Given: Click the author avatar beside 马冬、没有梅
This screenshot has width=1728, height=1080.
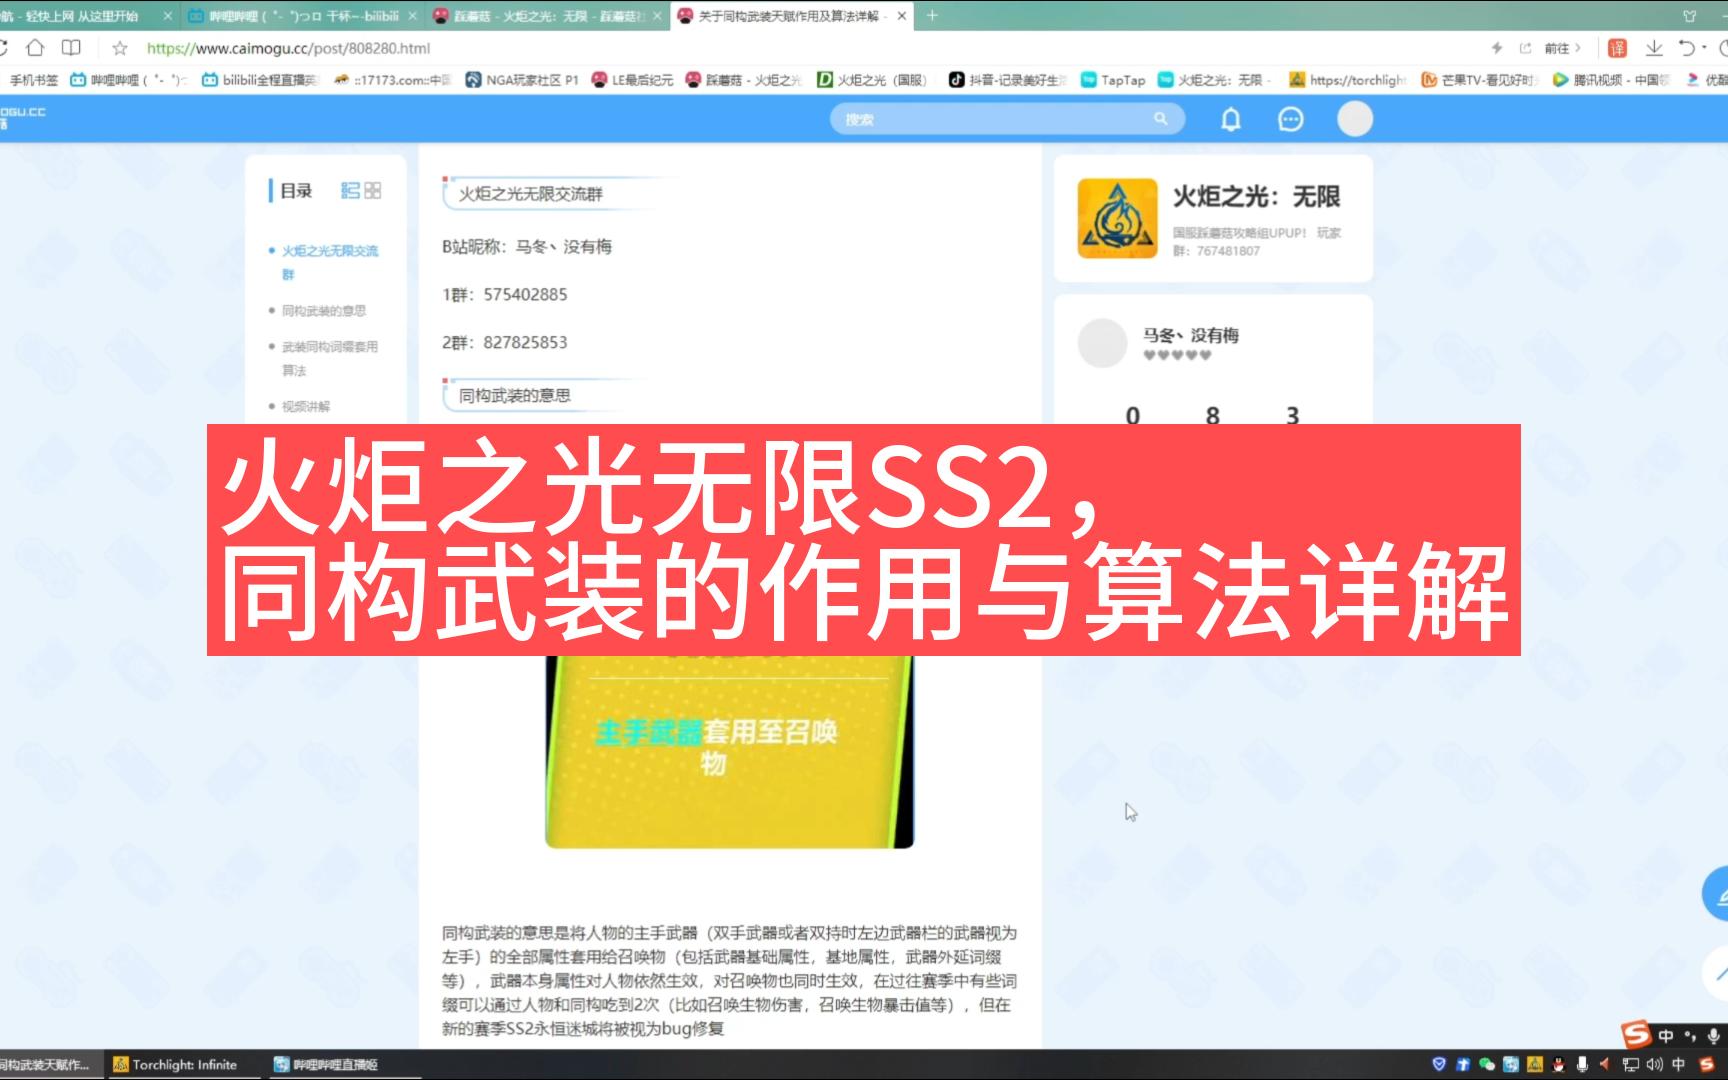Looking at the screenshot, I should tap(1102, 343).
